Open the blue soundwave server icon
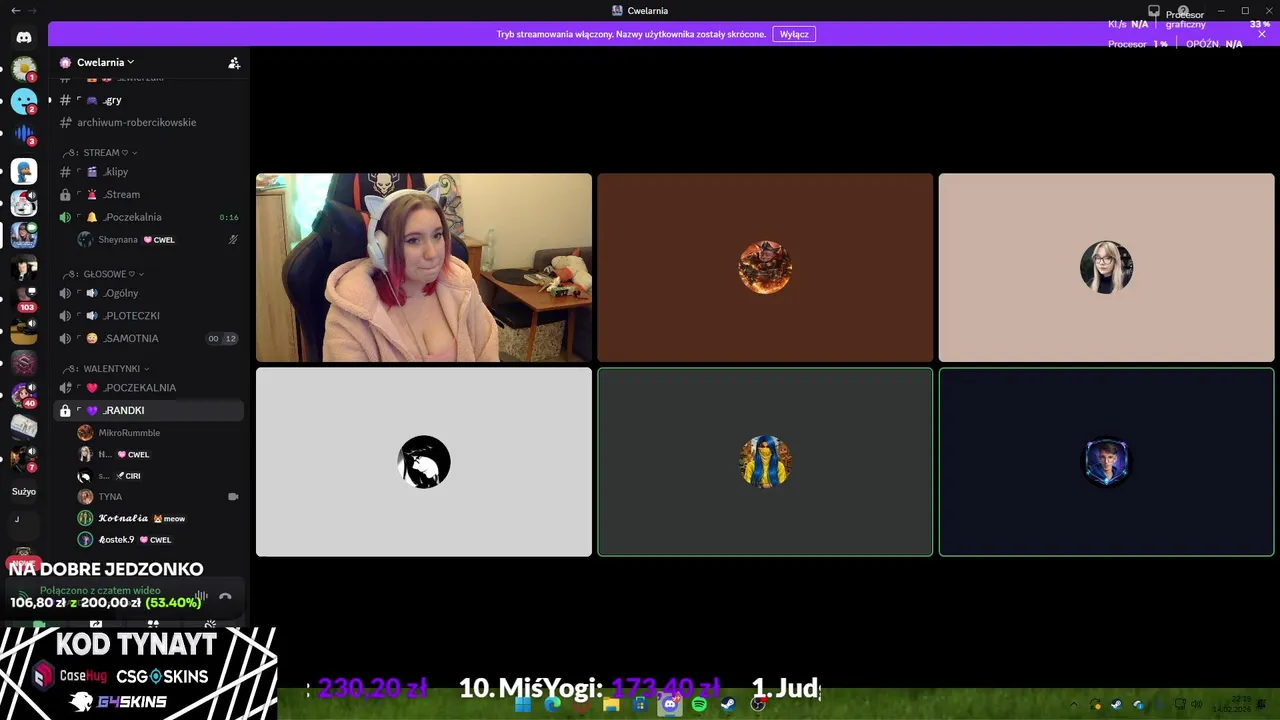1280x720 pixels. click(24, 134)
